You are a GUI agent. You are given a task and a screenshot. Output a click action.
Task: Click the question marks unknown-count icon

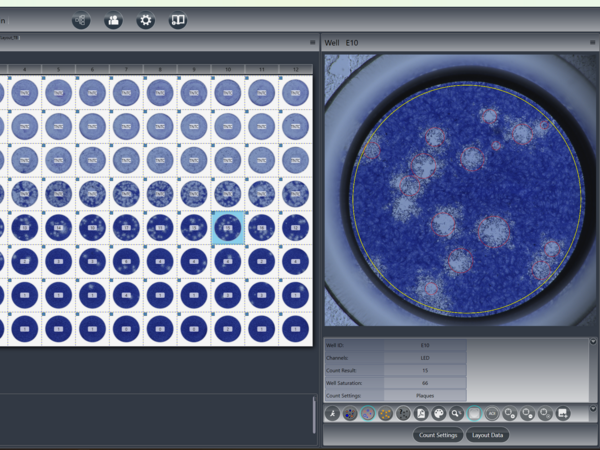tap(404, 413)
